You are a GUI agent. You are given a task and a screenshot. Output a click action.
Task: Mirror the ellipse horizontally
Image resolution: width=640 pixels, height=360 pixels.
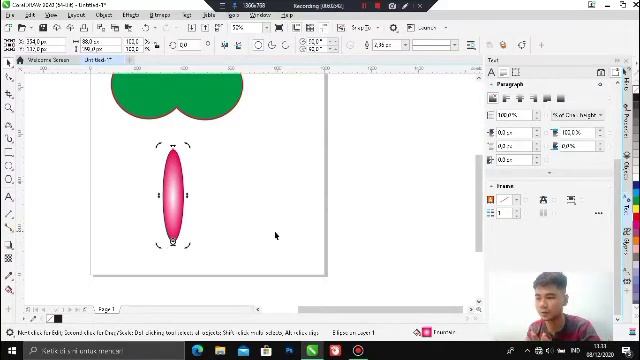point(224,45)
